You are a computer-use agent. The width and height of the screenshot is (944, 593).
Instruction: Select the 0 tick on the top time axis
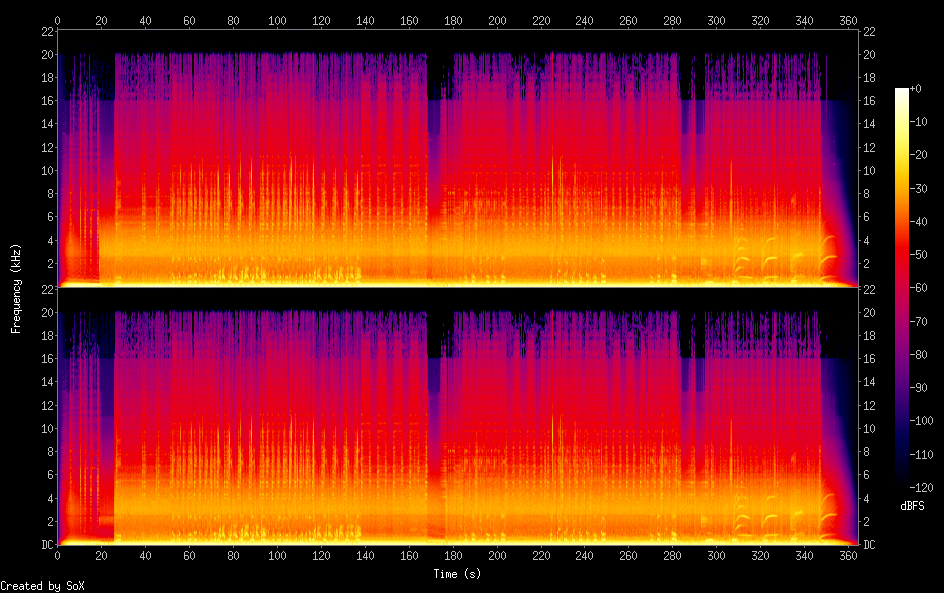pyautogui.click(x=58, y=19)
